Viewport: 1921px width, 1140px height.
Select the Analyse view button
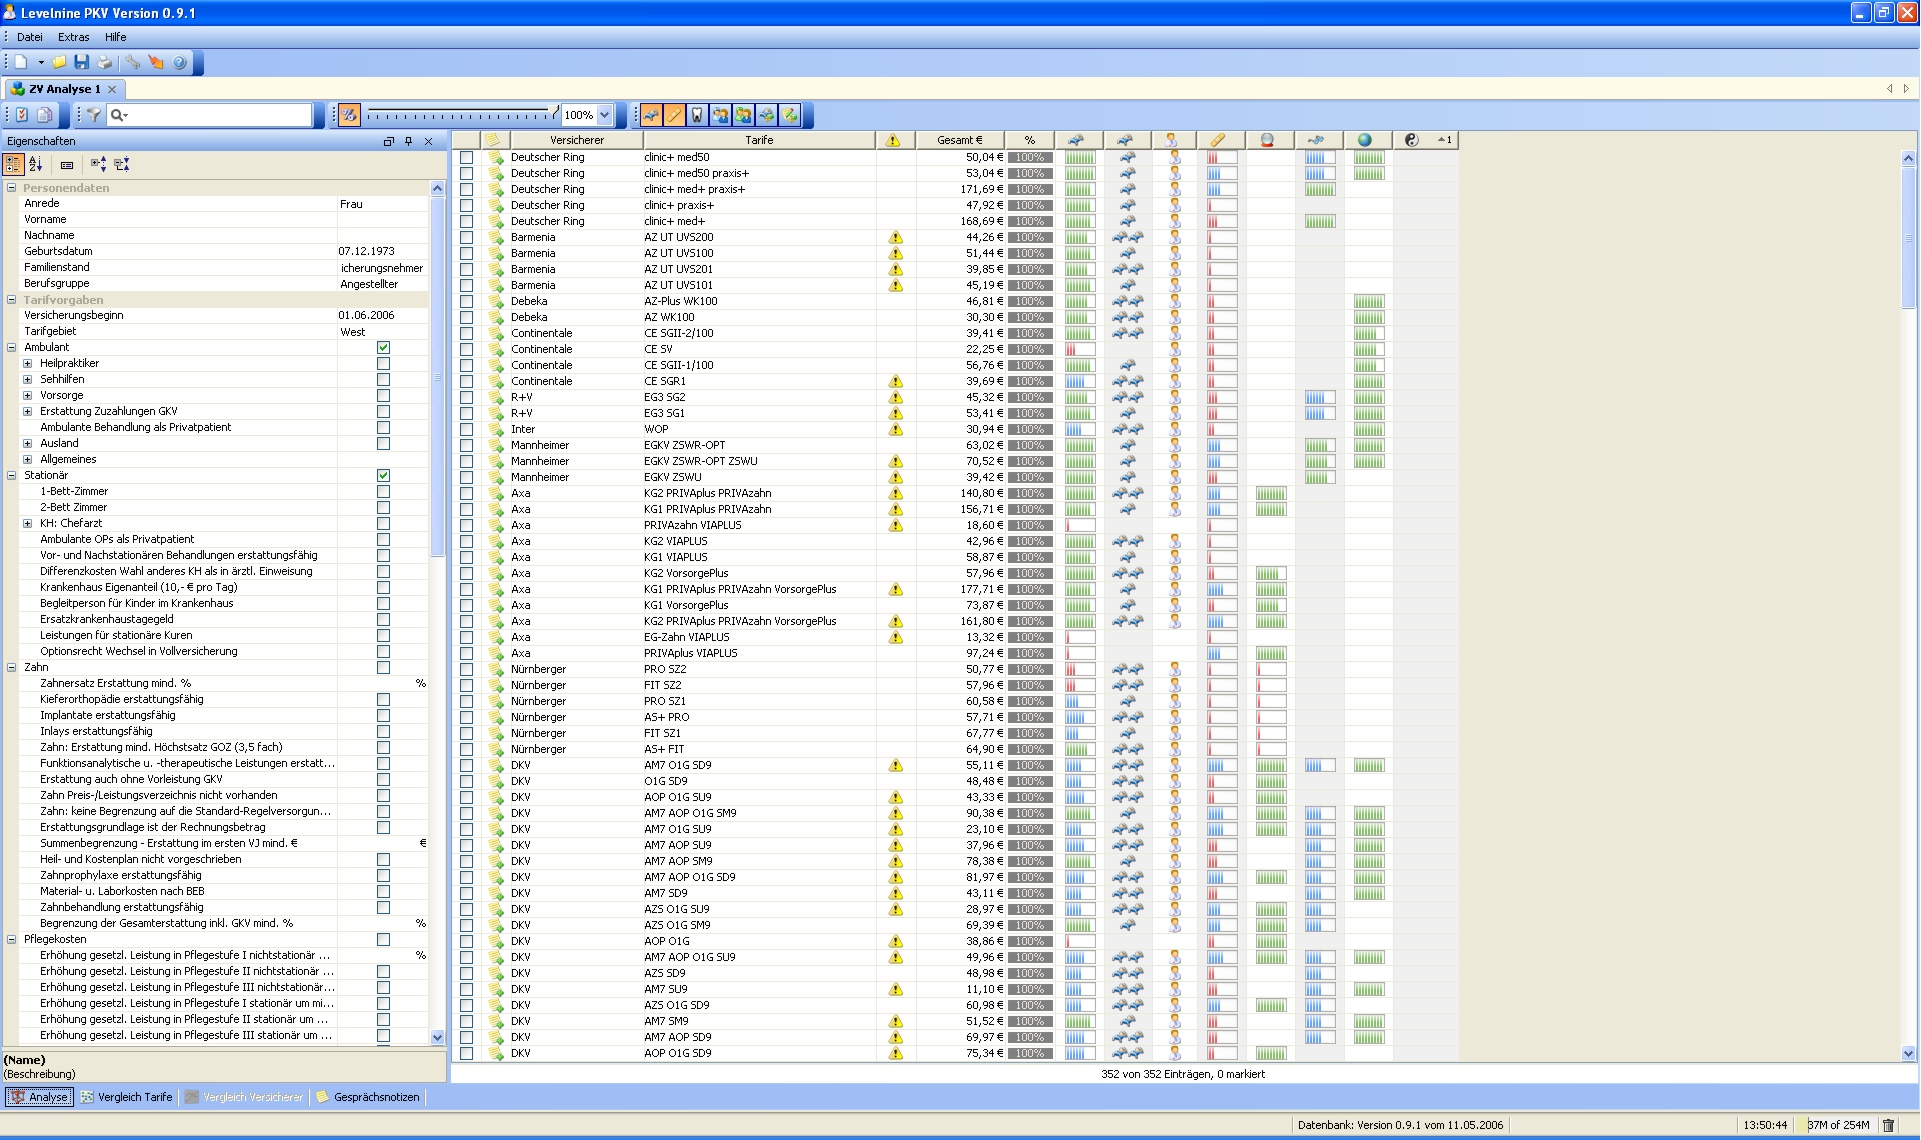click(x=39, y=1097)
